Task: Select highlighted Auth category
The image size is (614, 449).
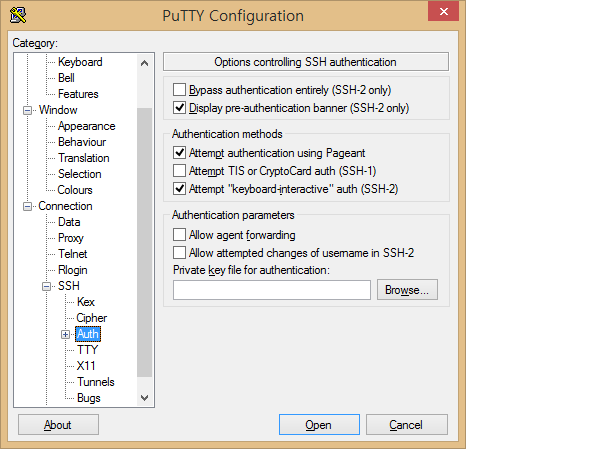Action: (x=88, y=334)
